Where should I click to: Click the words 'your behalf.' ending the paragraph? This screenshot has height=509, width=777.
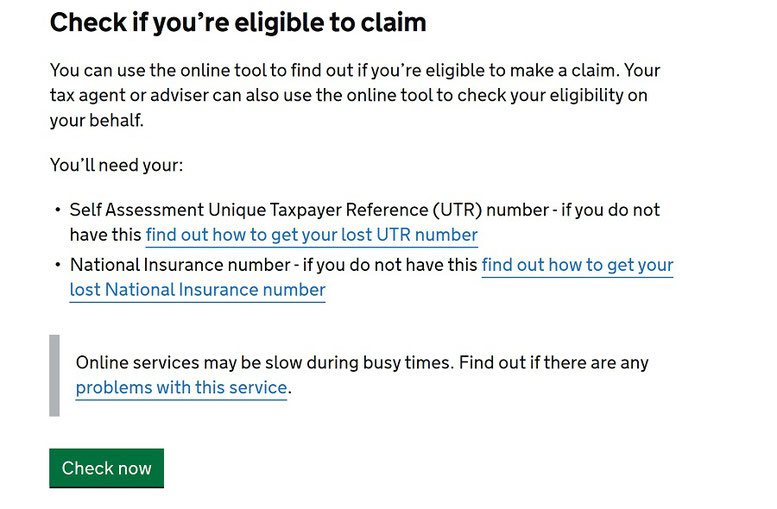pos(97,120)
